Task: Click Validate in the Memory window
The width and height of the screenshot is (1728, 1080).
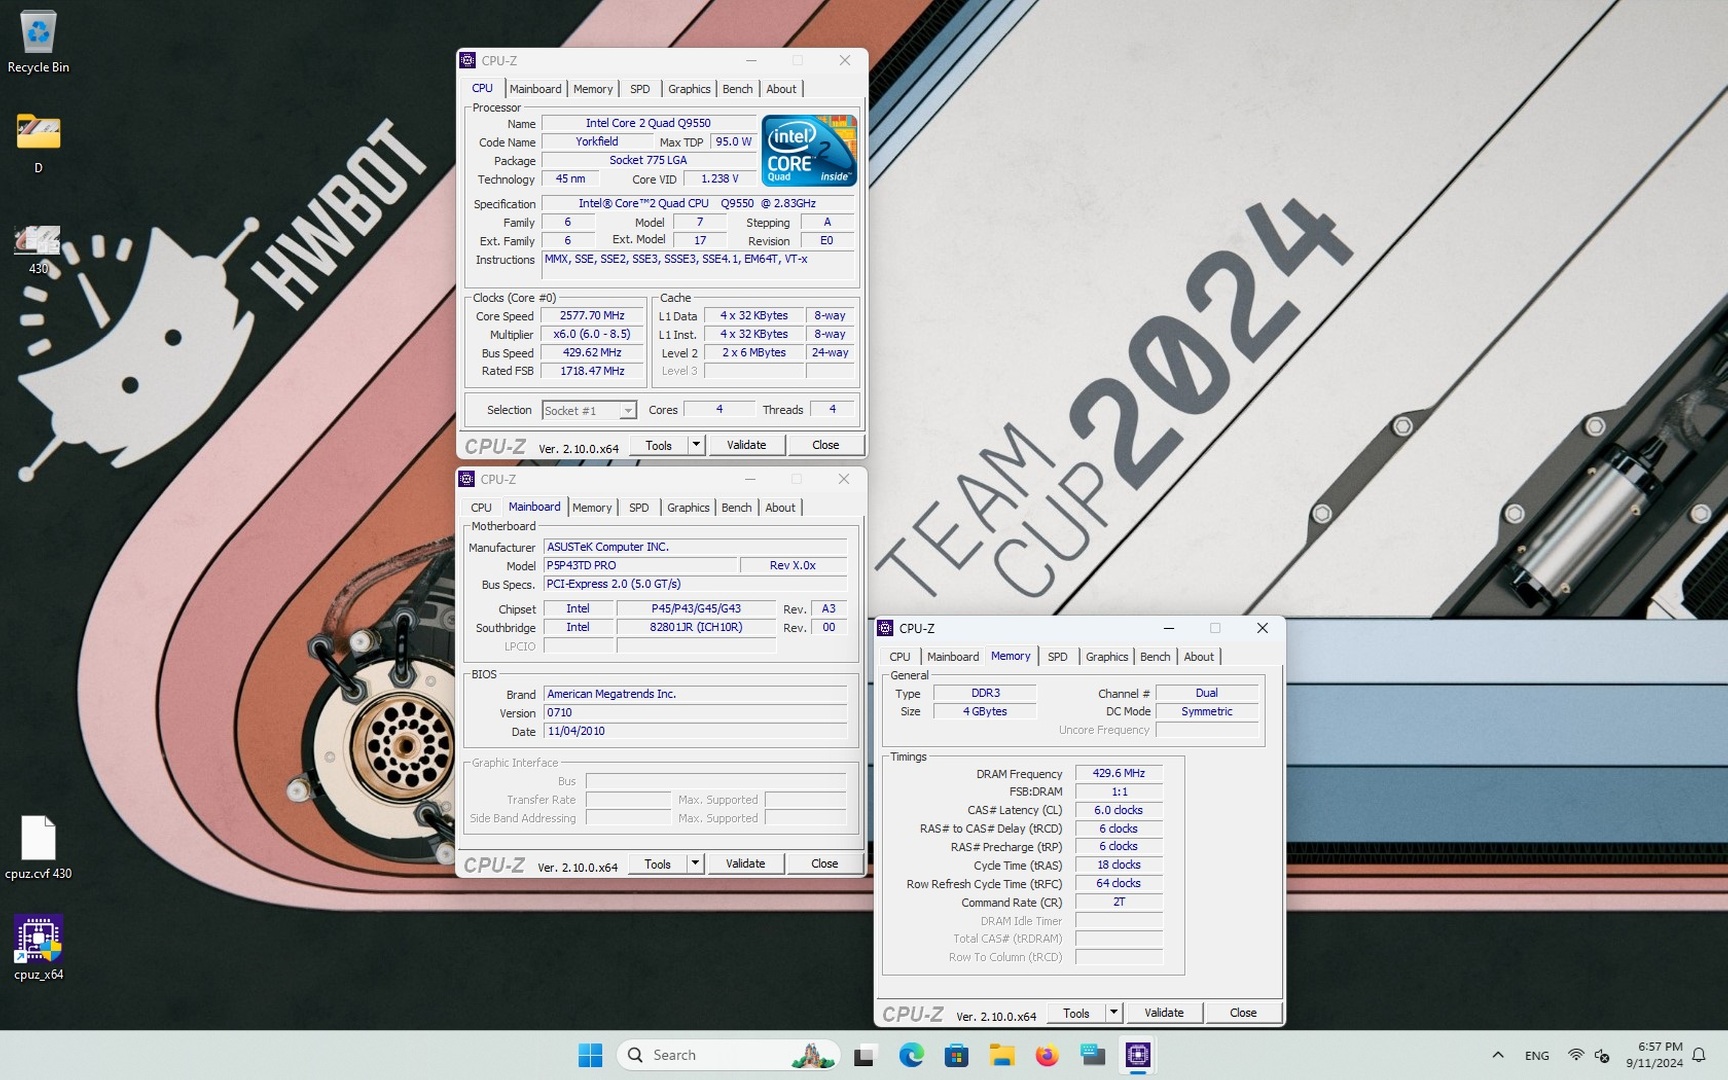Action: coord(1164,1013)
